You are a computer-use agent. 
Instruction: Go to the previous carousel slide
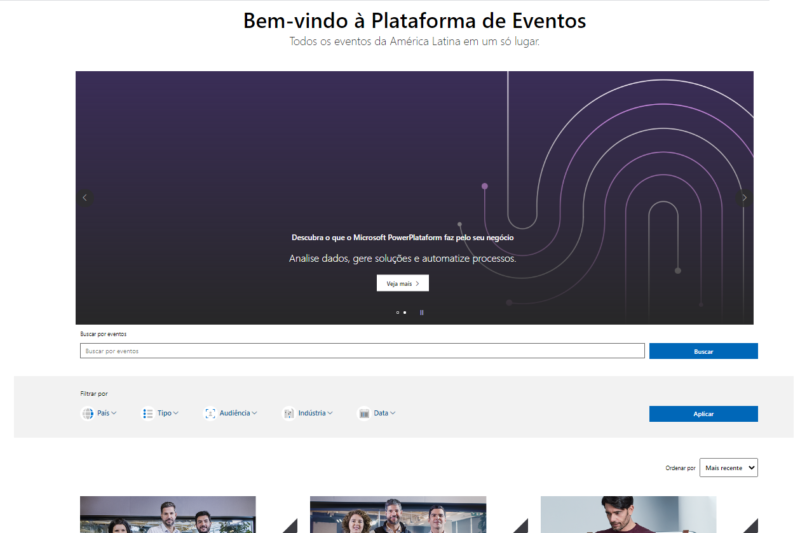pos(85,198)
